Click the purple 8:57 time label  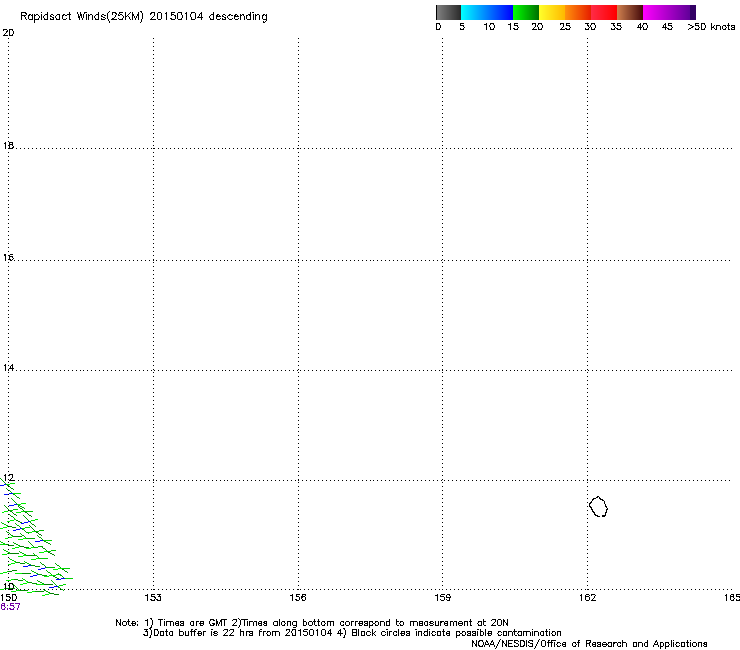click(x=10, y=607)
